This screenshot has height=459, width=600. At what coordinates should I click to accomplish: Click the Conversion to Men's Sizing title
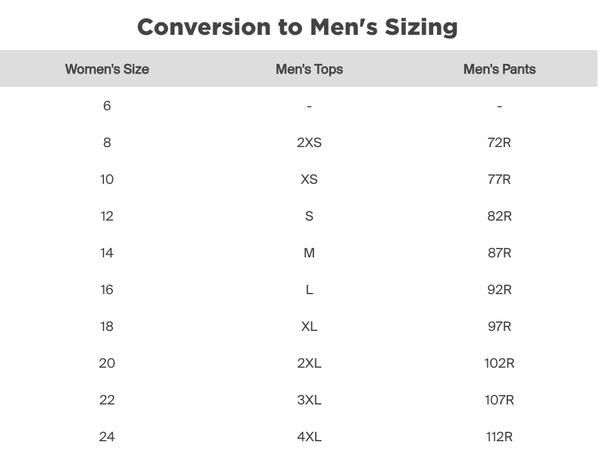click(x=297, y=28)
